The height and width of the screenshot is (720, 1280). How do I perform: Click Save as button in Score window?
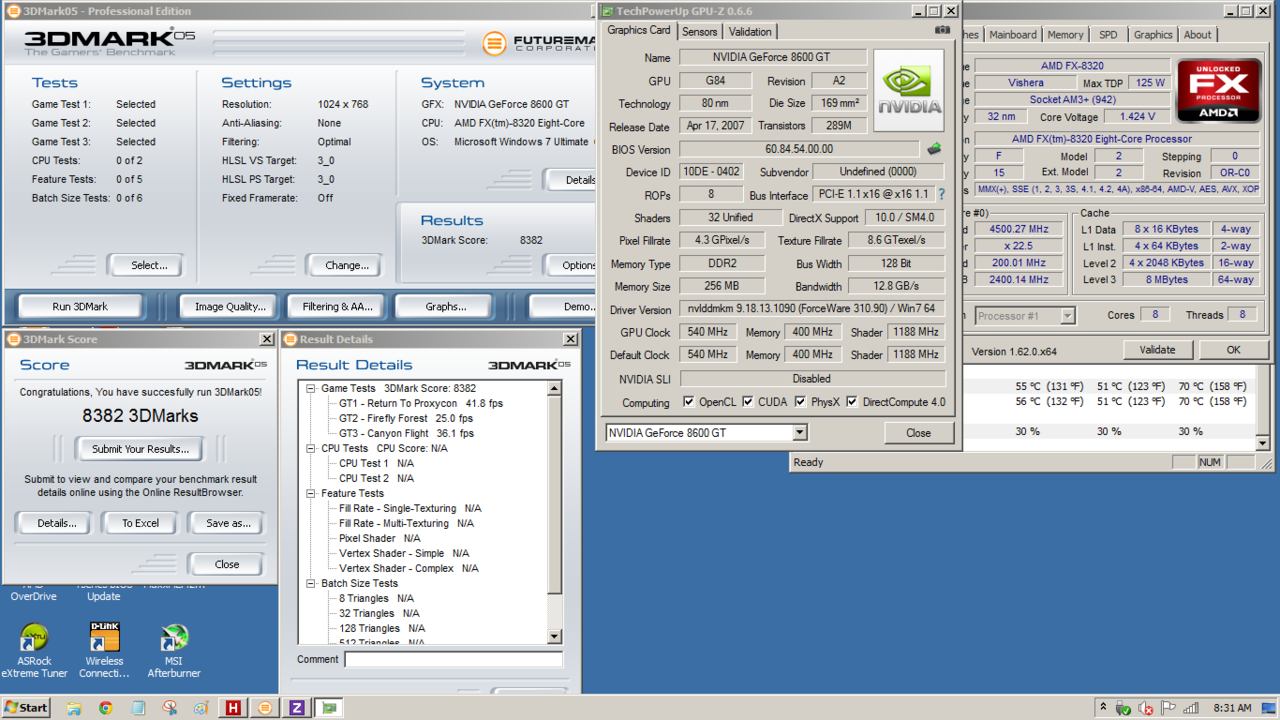228,523
